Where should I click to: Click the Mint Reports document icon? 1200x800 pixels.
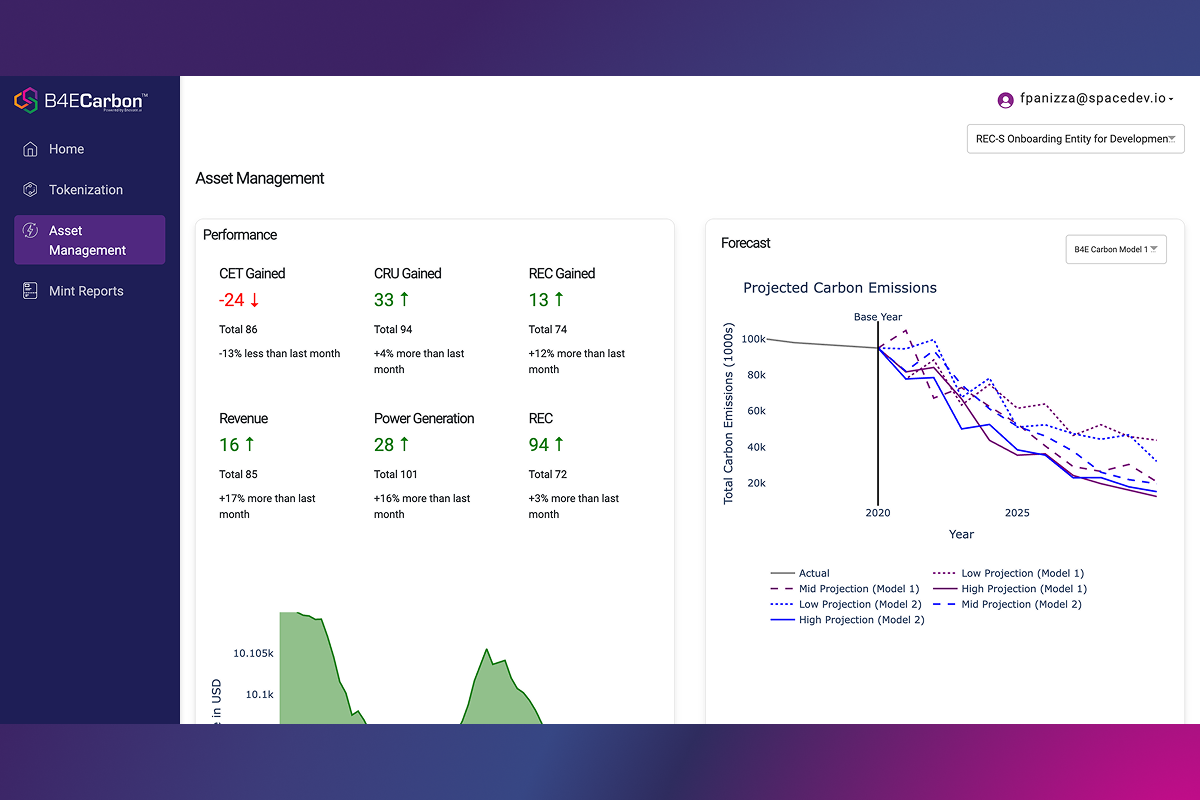pos(30,291)
